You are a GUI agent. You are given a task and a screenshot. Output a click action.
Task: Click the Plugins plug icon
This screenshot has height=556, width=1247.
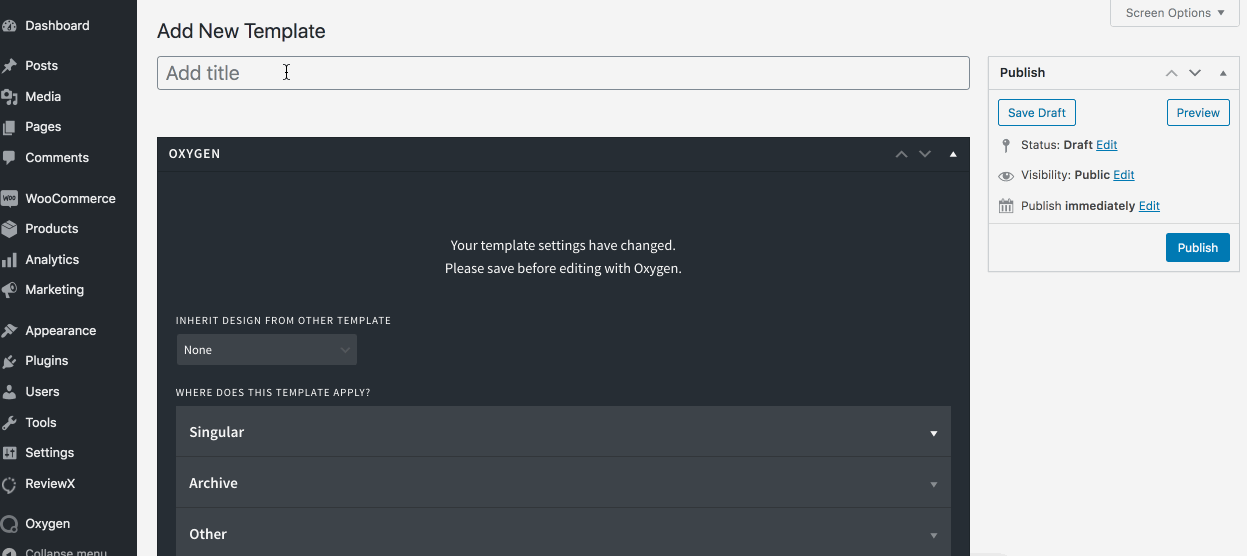click(x=10, y=361)
